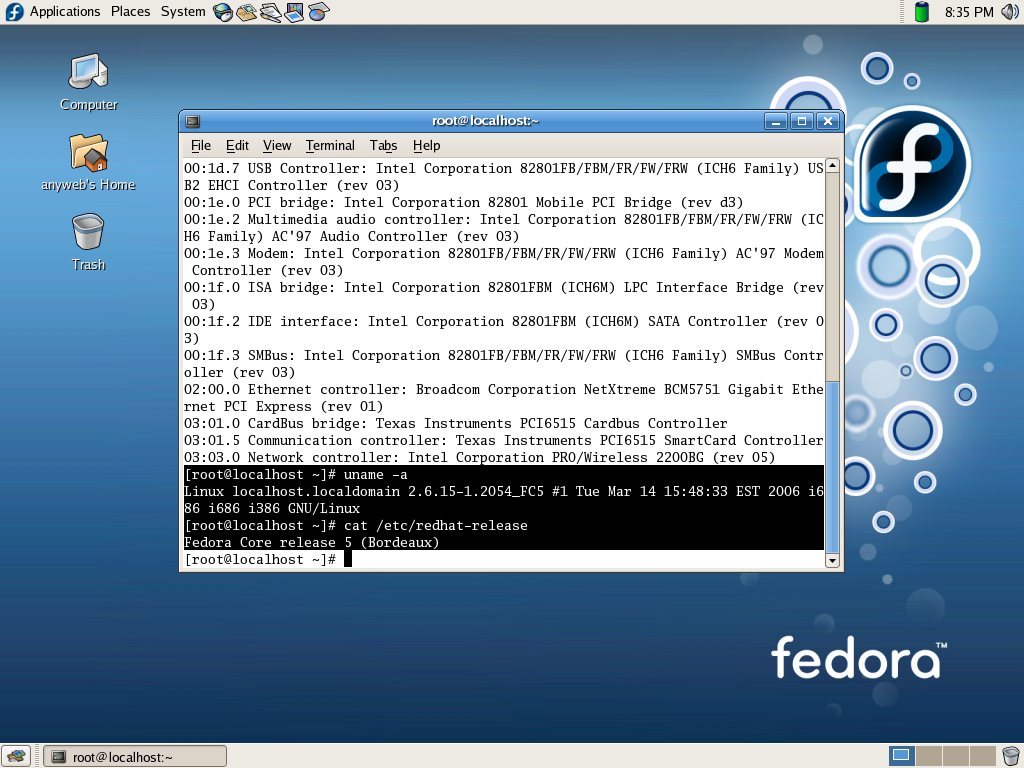Image resolution: width=1024 pixels, height=768 pixels.
Task: Switch to the third workspace in the switcher
Action: [955, 756]
